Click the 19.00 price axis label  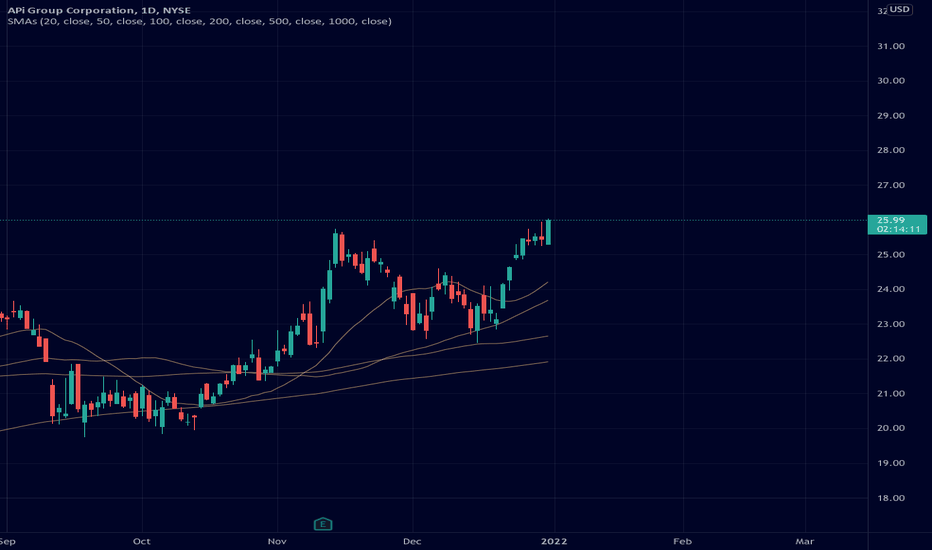click(x=890, y=463)
